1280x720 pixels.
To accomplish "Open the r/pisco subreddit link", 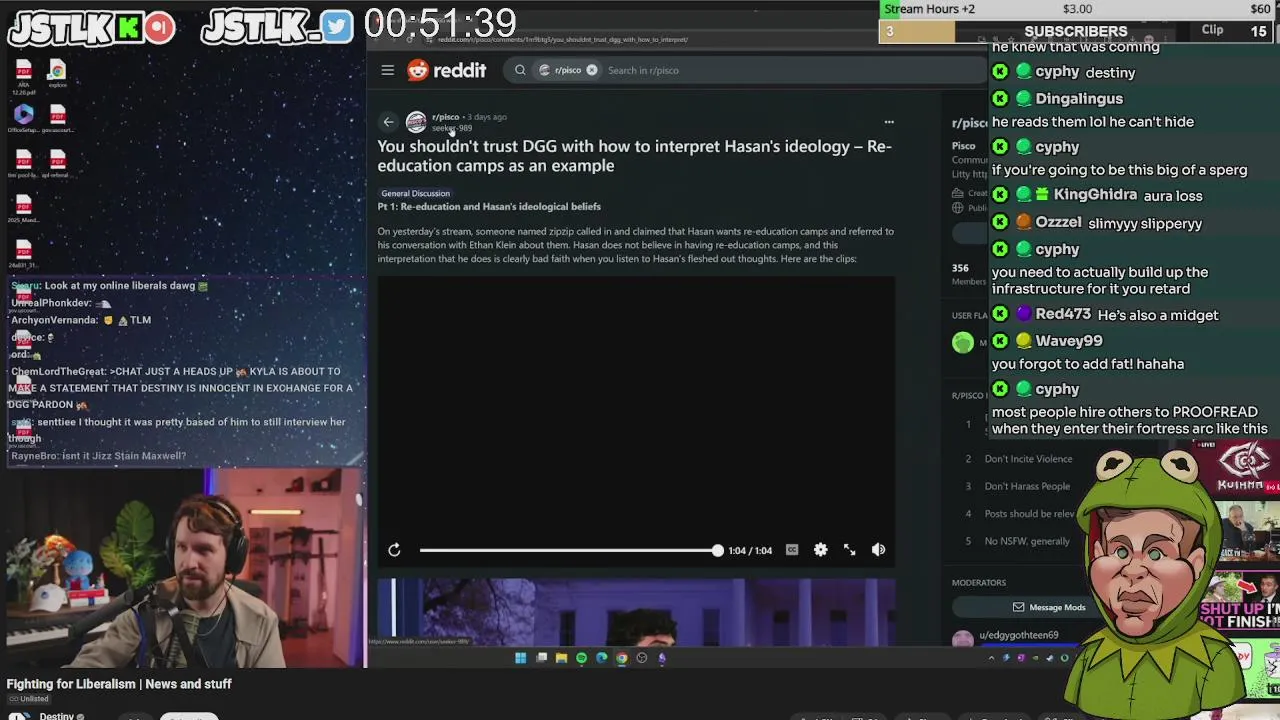I will point(445,117).
